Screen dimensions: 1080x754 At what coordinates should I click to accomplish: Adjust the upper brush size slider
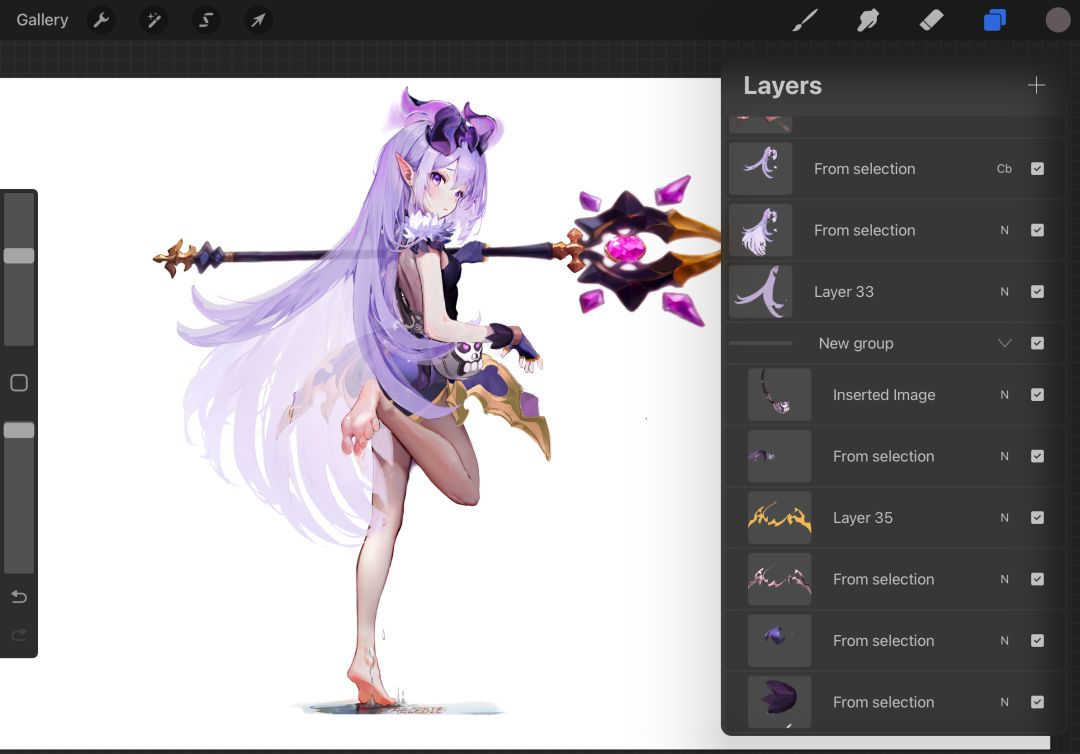point(19,255)
